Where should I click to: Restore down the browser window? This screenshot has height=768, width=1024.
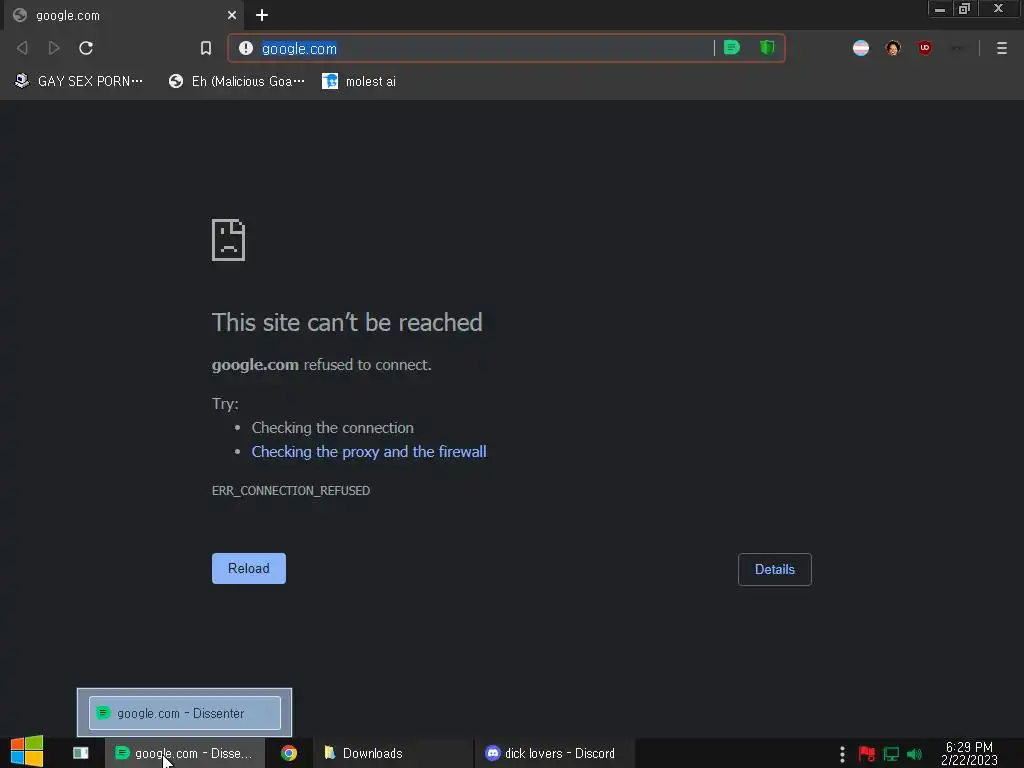click(964, 8)
